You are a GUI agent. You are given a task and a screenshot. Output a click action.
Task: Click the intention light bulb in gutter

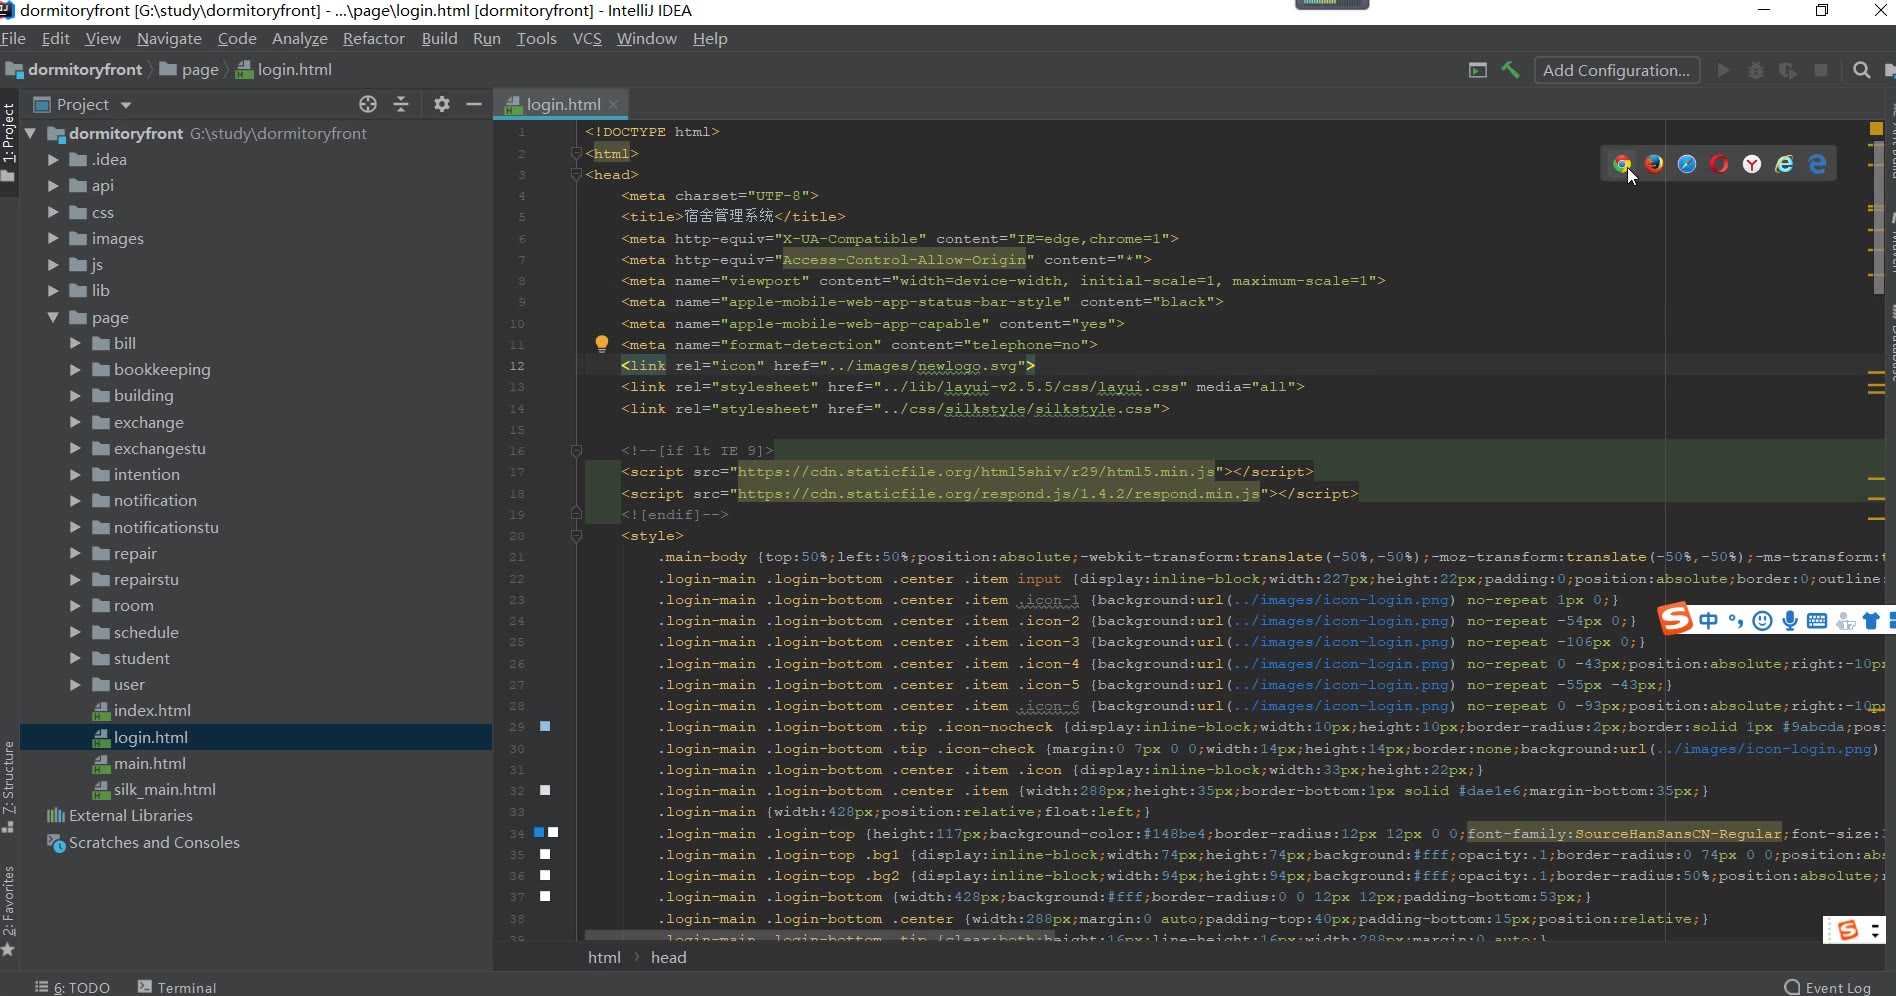point(601,344)
